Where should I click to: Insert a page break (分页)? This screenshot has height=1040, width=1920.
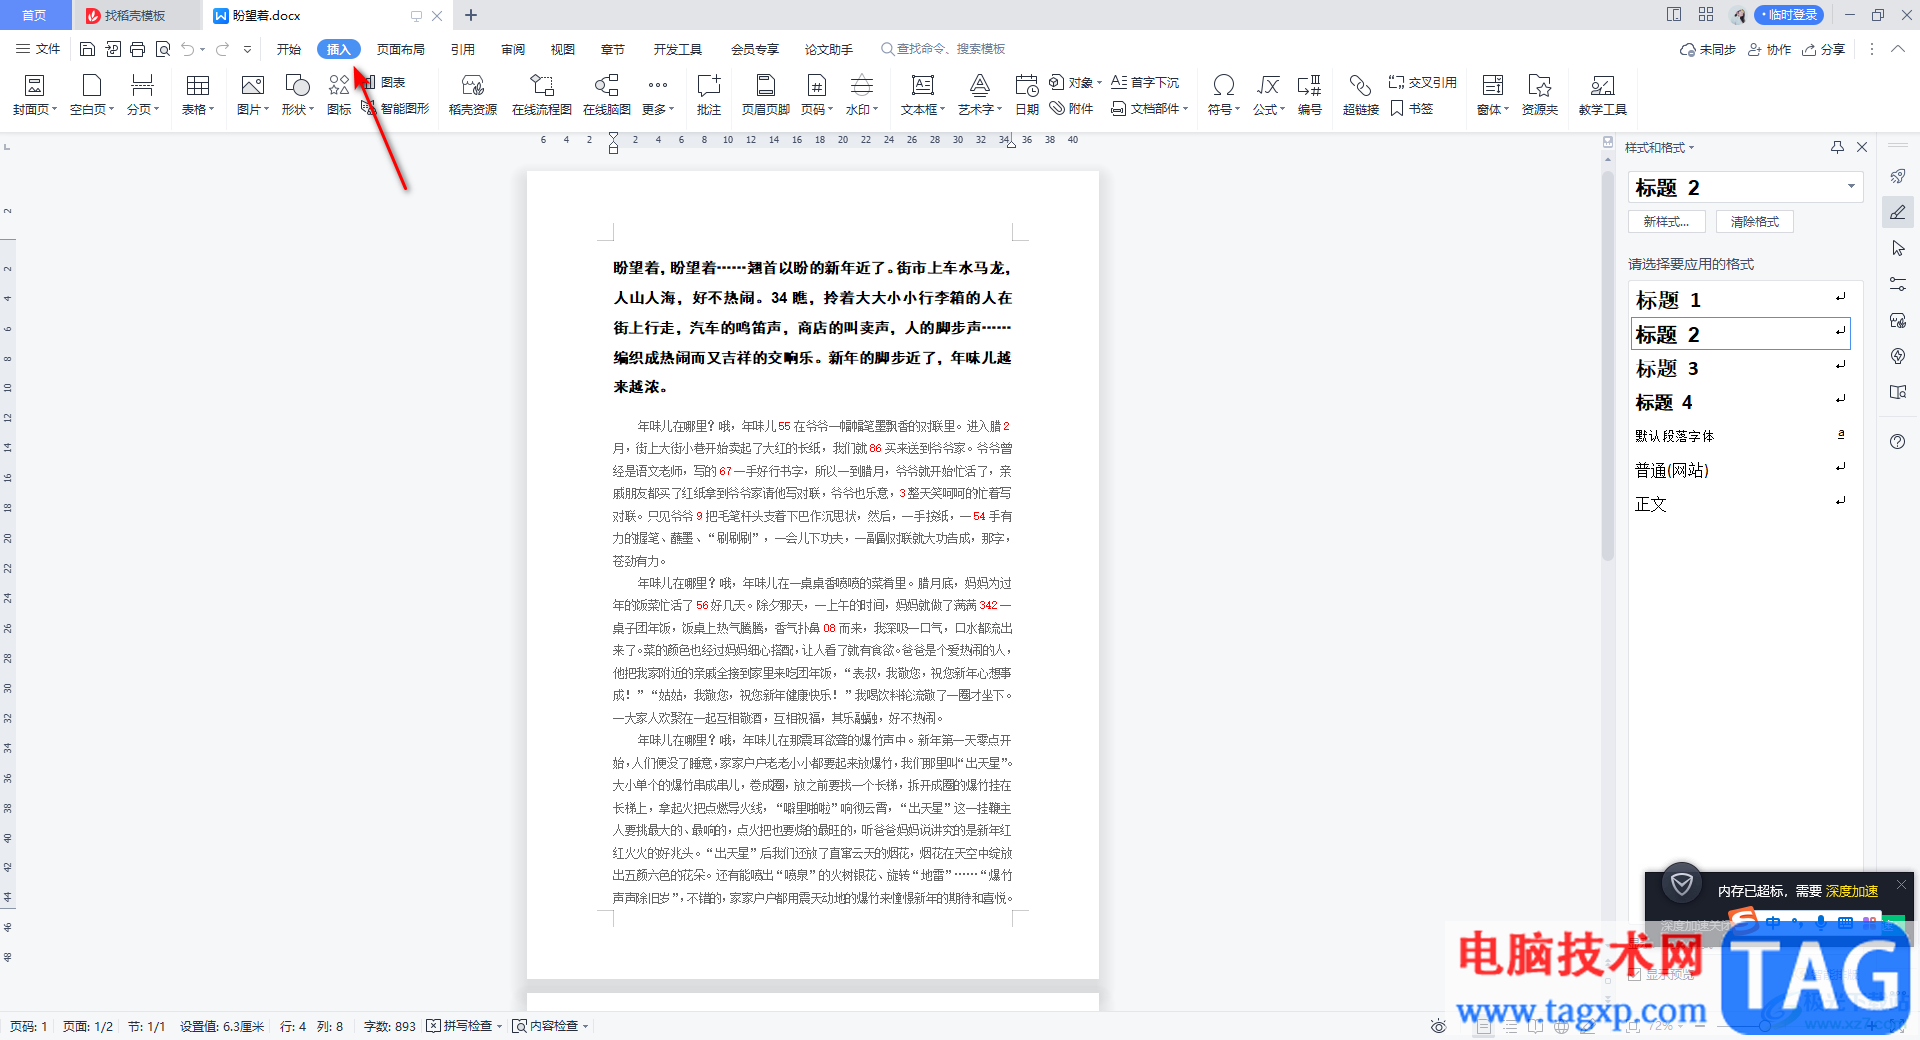point(143,95)
